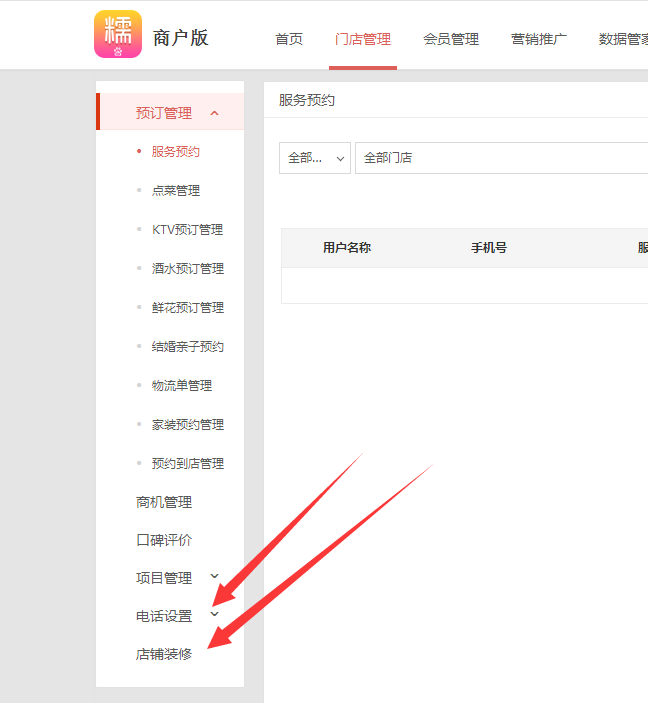This screenshot has height=703, width=648.
Task: Switch to the 门店管理 tab
Action: tap(363, 39)
